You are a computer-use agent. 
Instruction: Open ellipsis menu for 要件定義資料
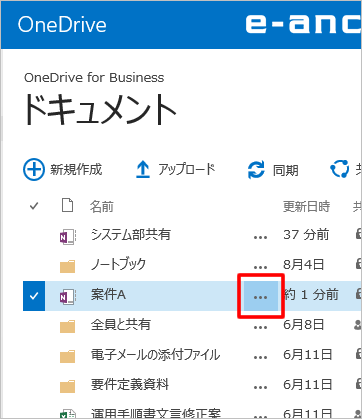click(x=260, y=387)
